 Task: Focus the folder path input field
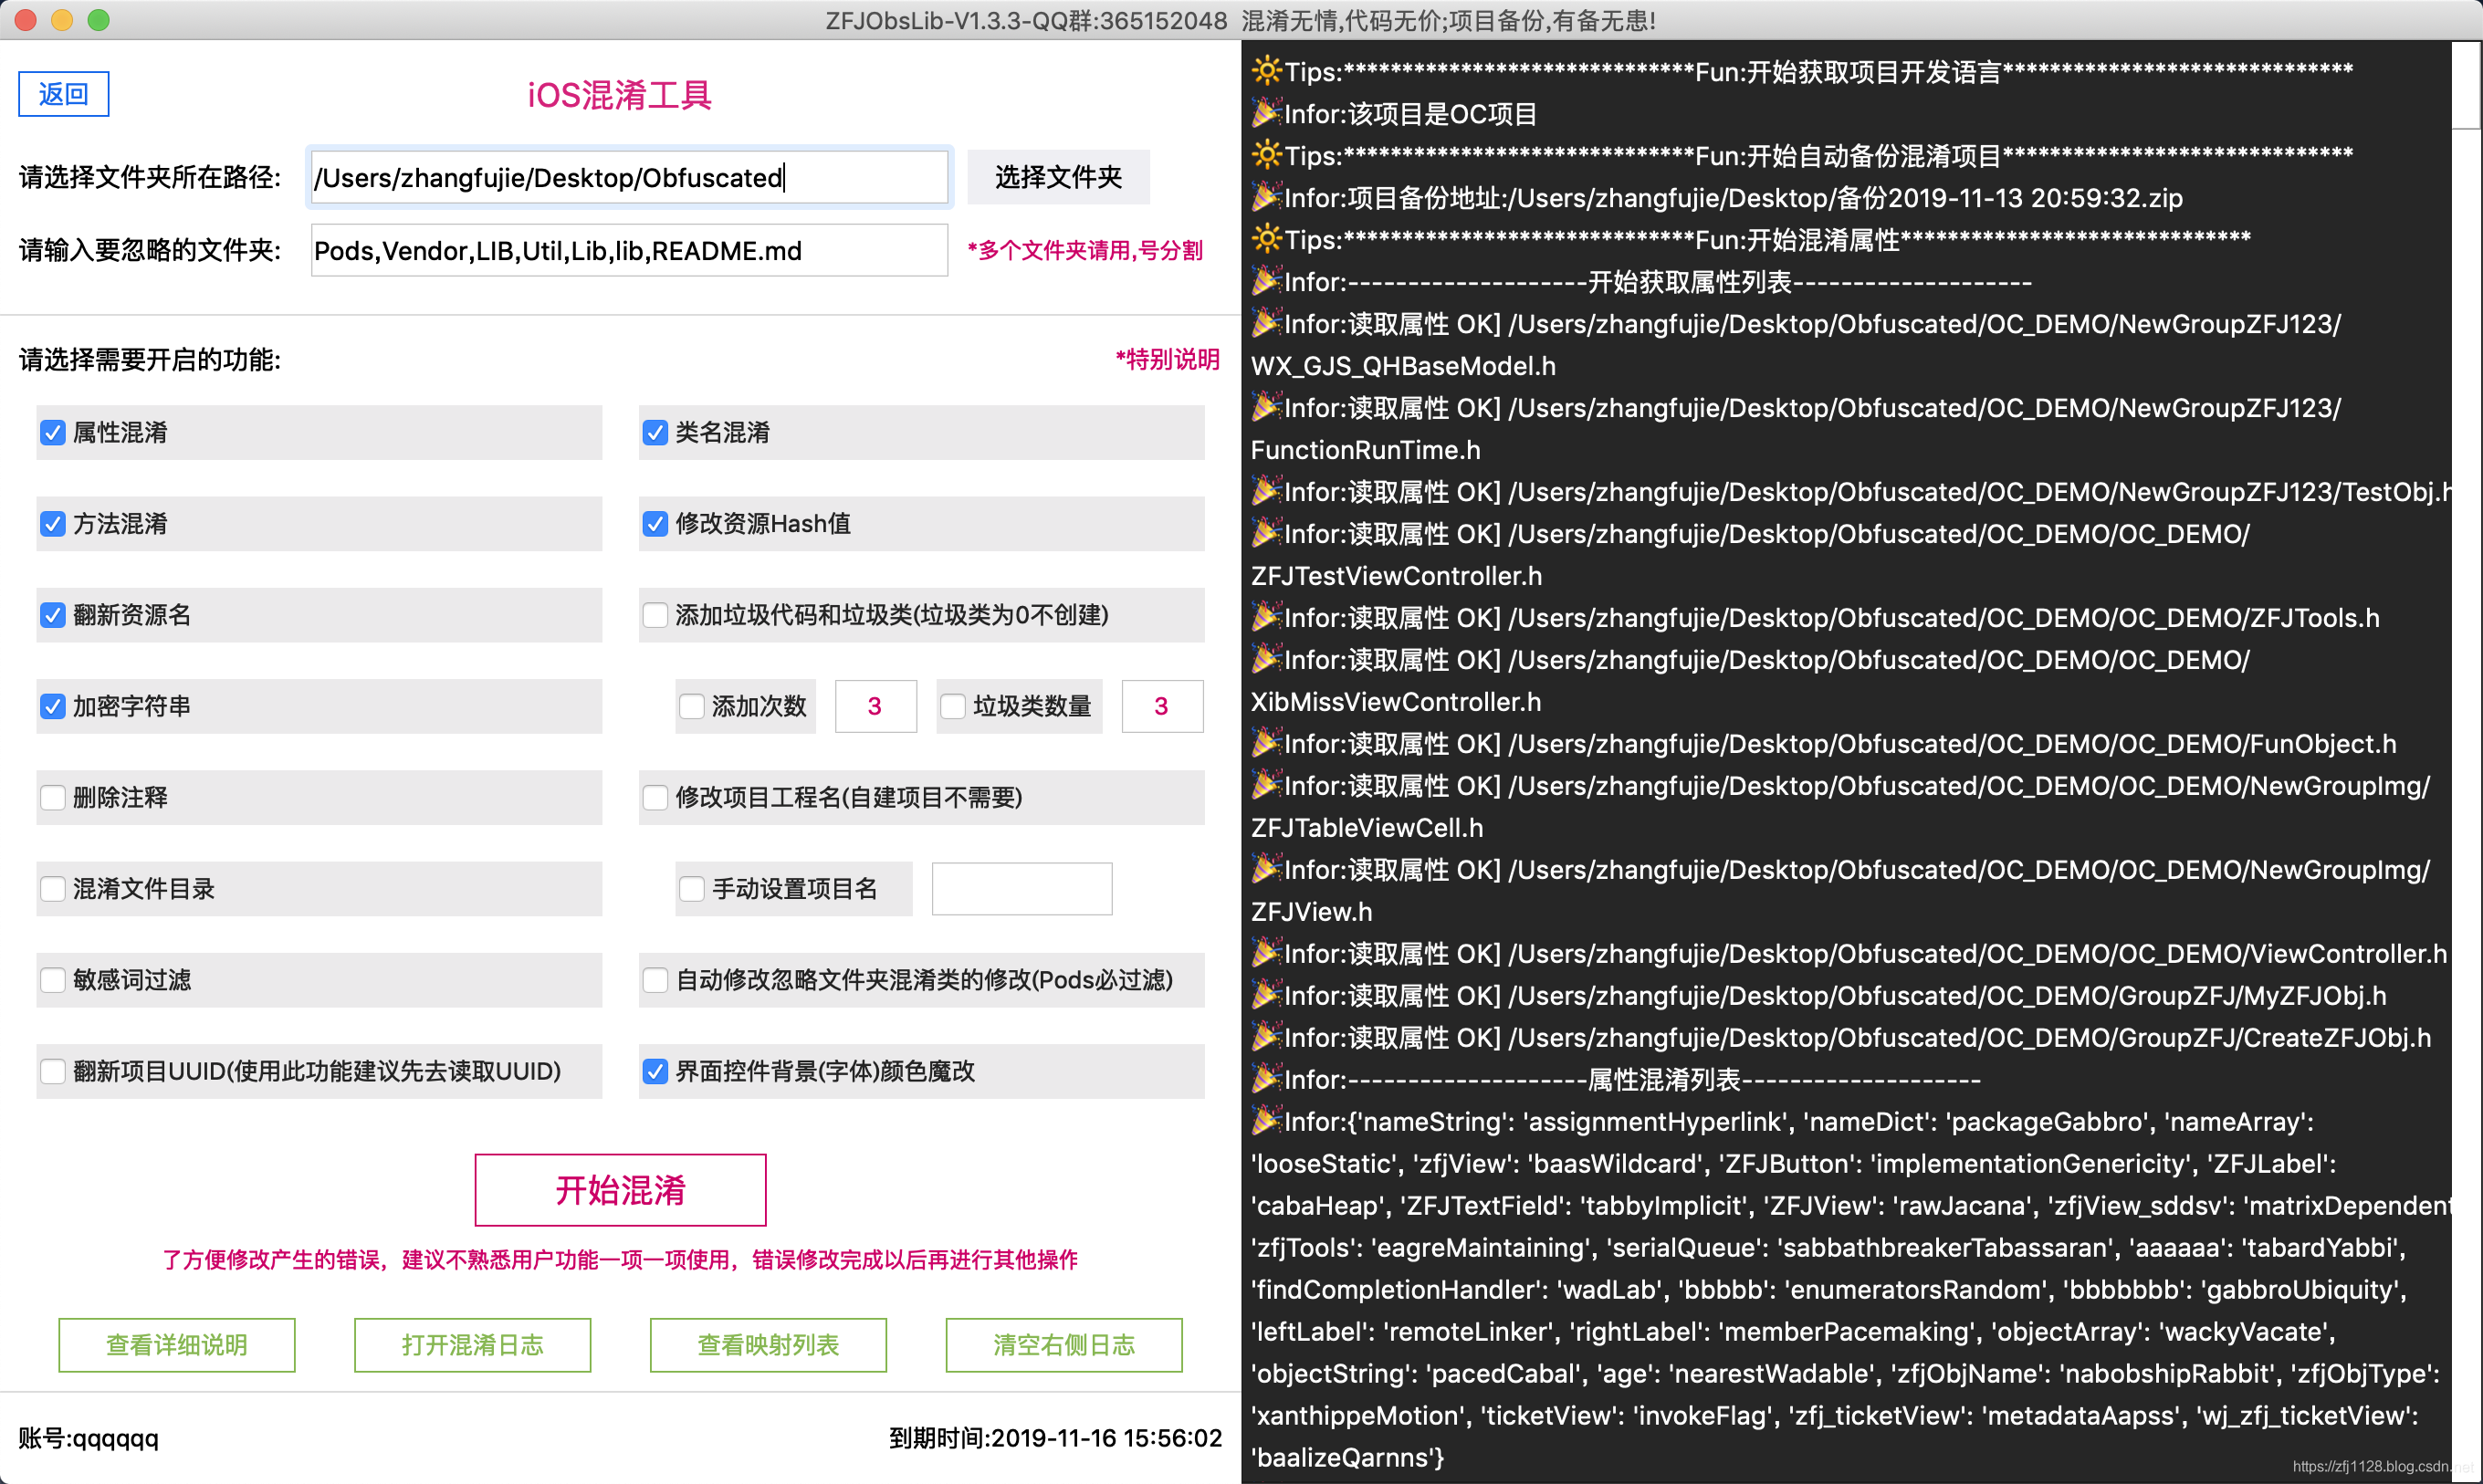(x=630, y=177)
